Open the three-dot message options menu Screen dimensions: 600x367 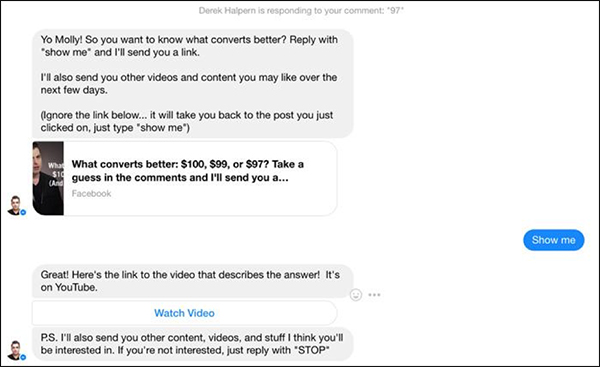(374, 295)
